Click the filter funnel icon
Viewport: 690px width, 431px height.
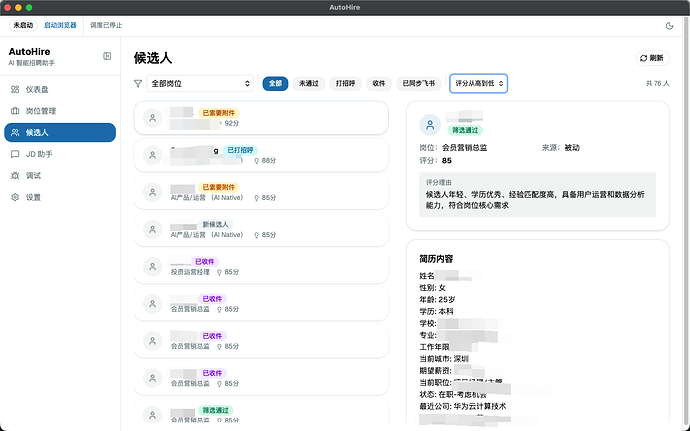(138, 83)
